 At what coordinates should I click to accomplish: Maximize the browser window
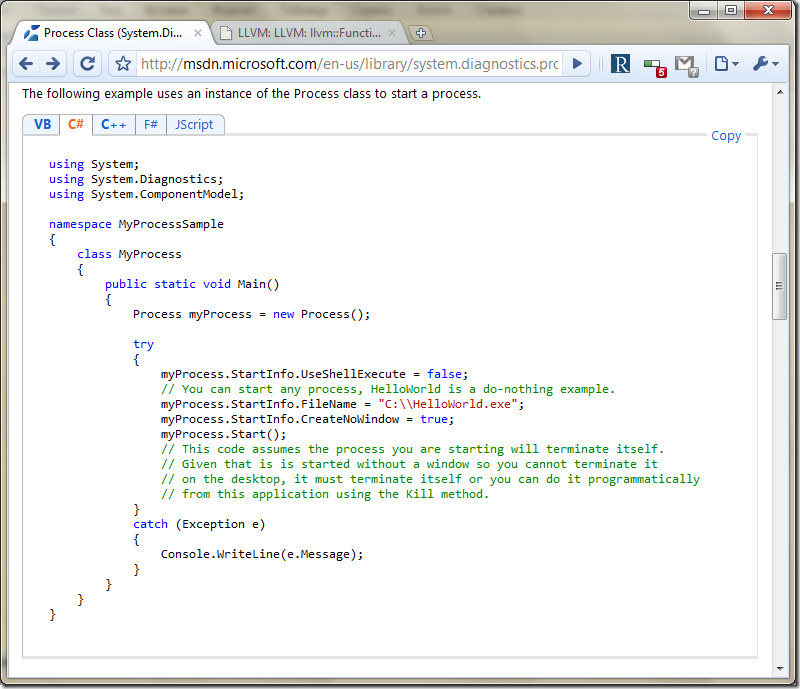point(731,10)
